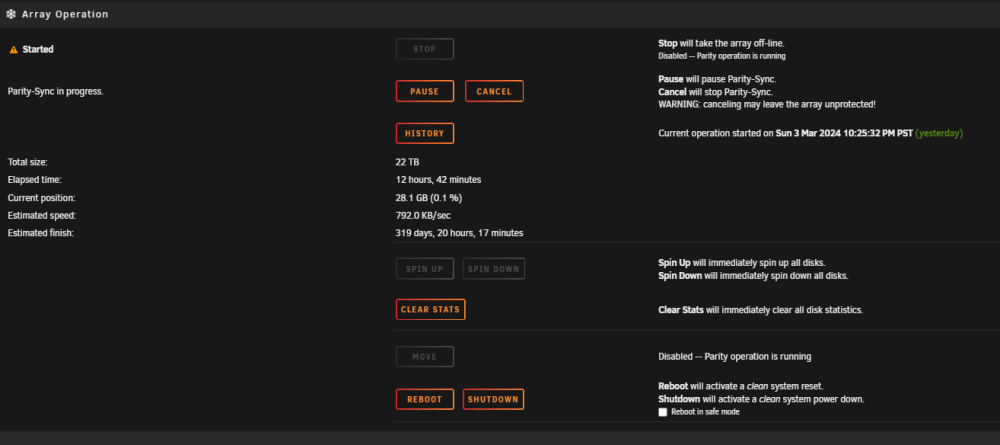
Task: Click 'Pause will pause Parity-Sync.' description
Action: pyautogui.click(x=717, y=79)
